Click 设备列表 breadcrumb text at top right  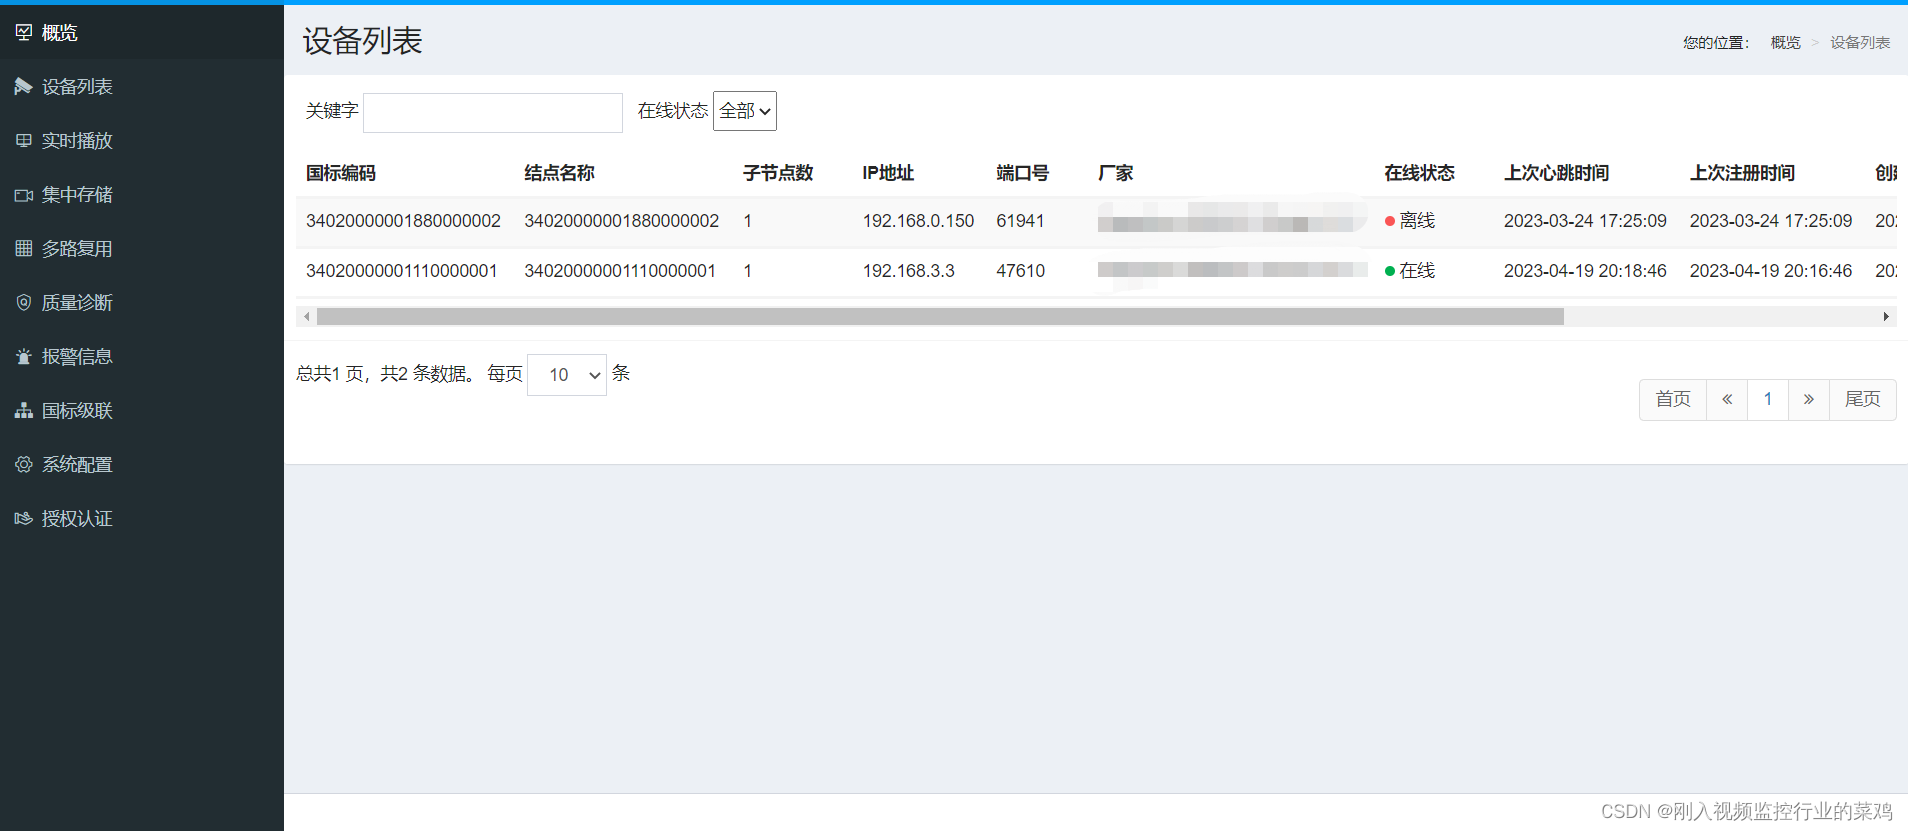(1860, 43)
